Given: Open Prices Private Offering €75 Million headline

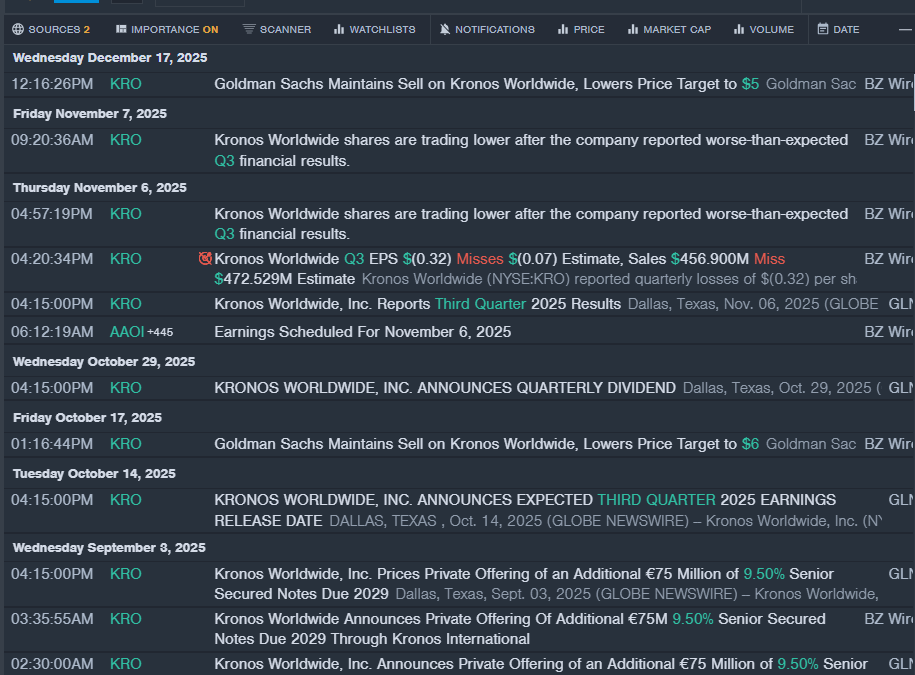Looking at the screenshot, I should [523, 584].
